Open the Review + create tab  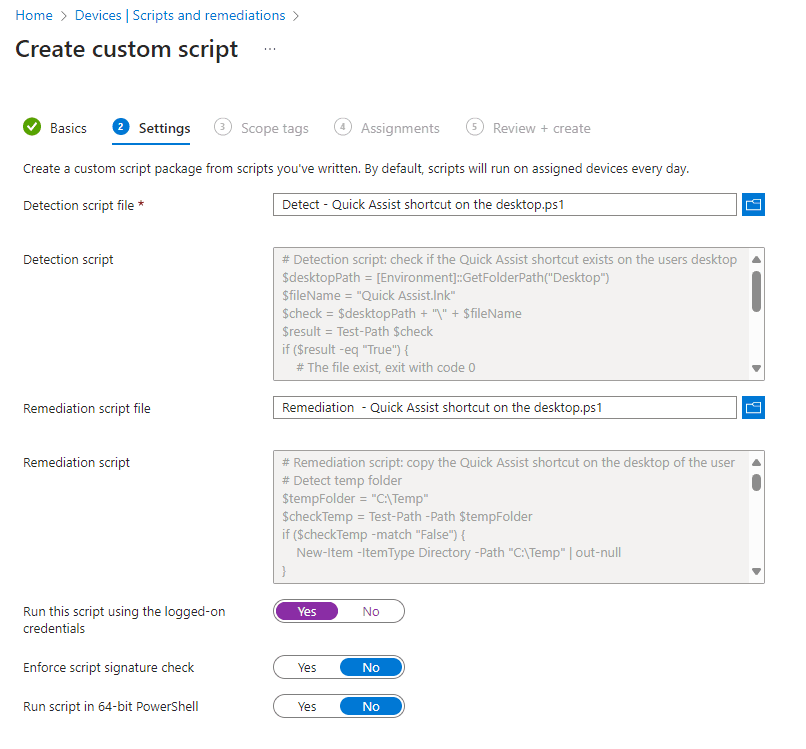[541, 128]
